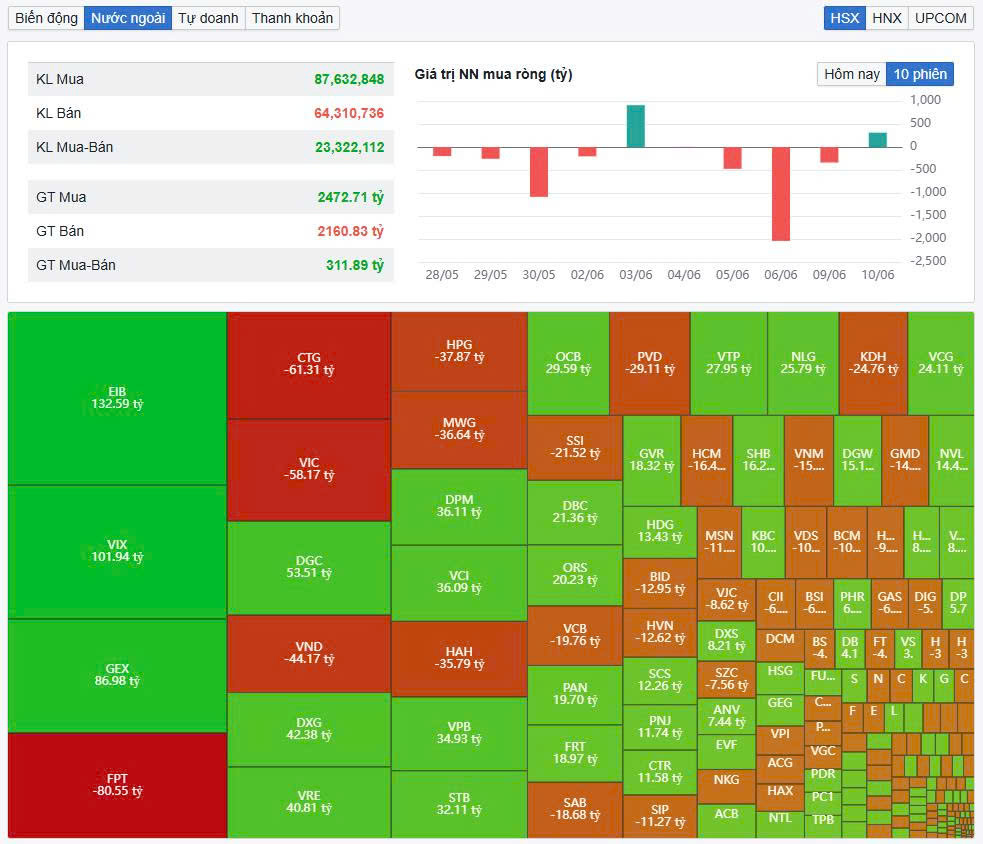Select the VND -44.17 tỷ tile
The image size is (983, 844).
click(x=309, y=653)
